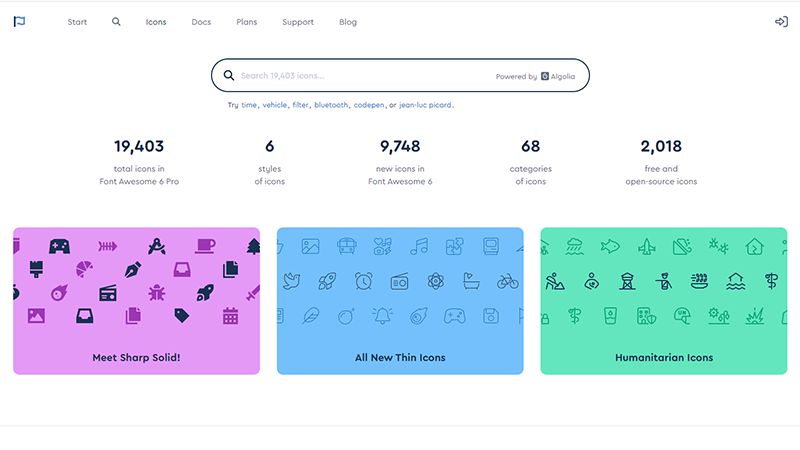The height and width of the screenshot is (450, 800).
Task: Select the bathtub icon
Action: 471,281
